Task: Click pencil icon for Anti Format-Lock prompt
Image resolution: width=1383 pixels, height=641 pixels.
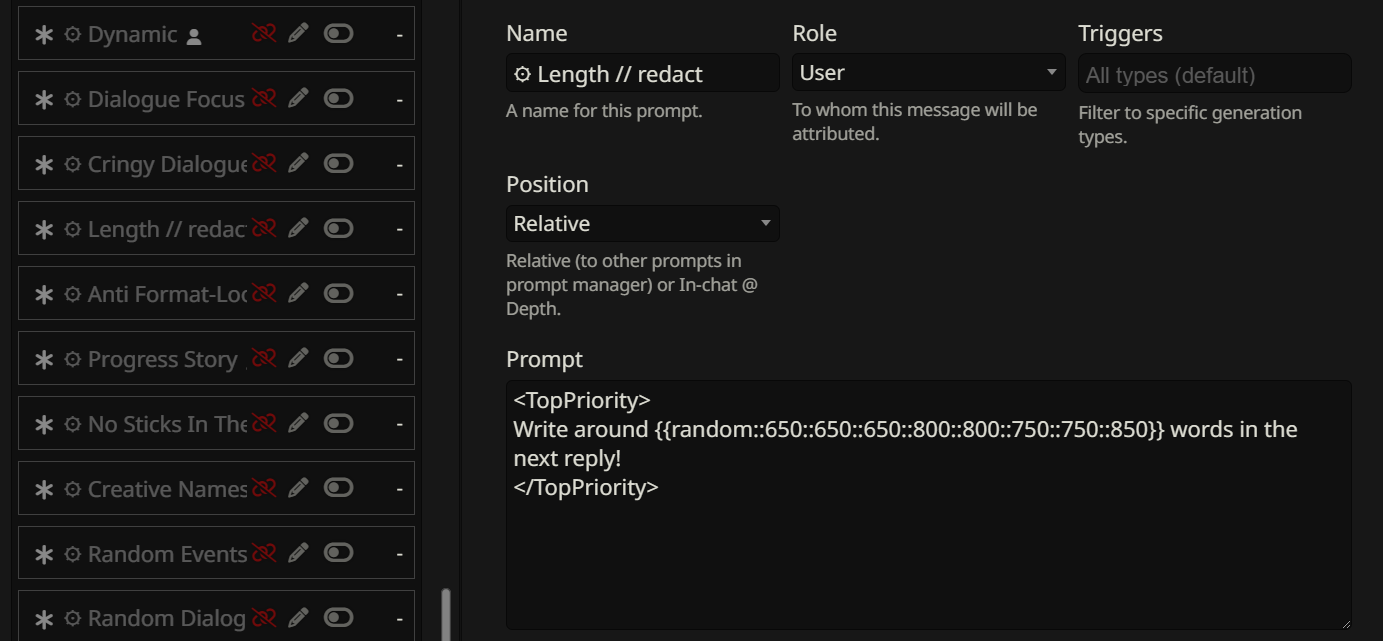Action: (x=298, y=293)
